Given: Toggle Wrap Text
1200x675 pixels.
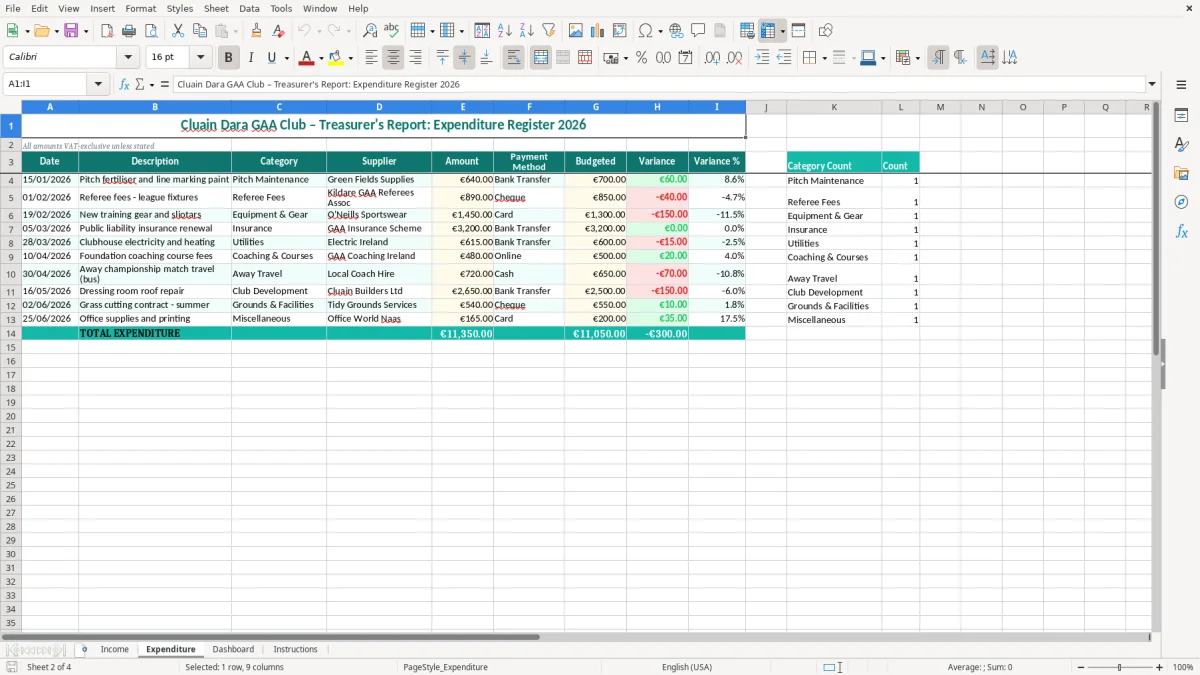Looking at the screenshot, I should (513, 58).
